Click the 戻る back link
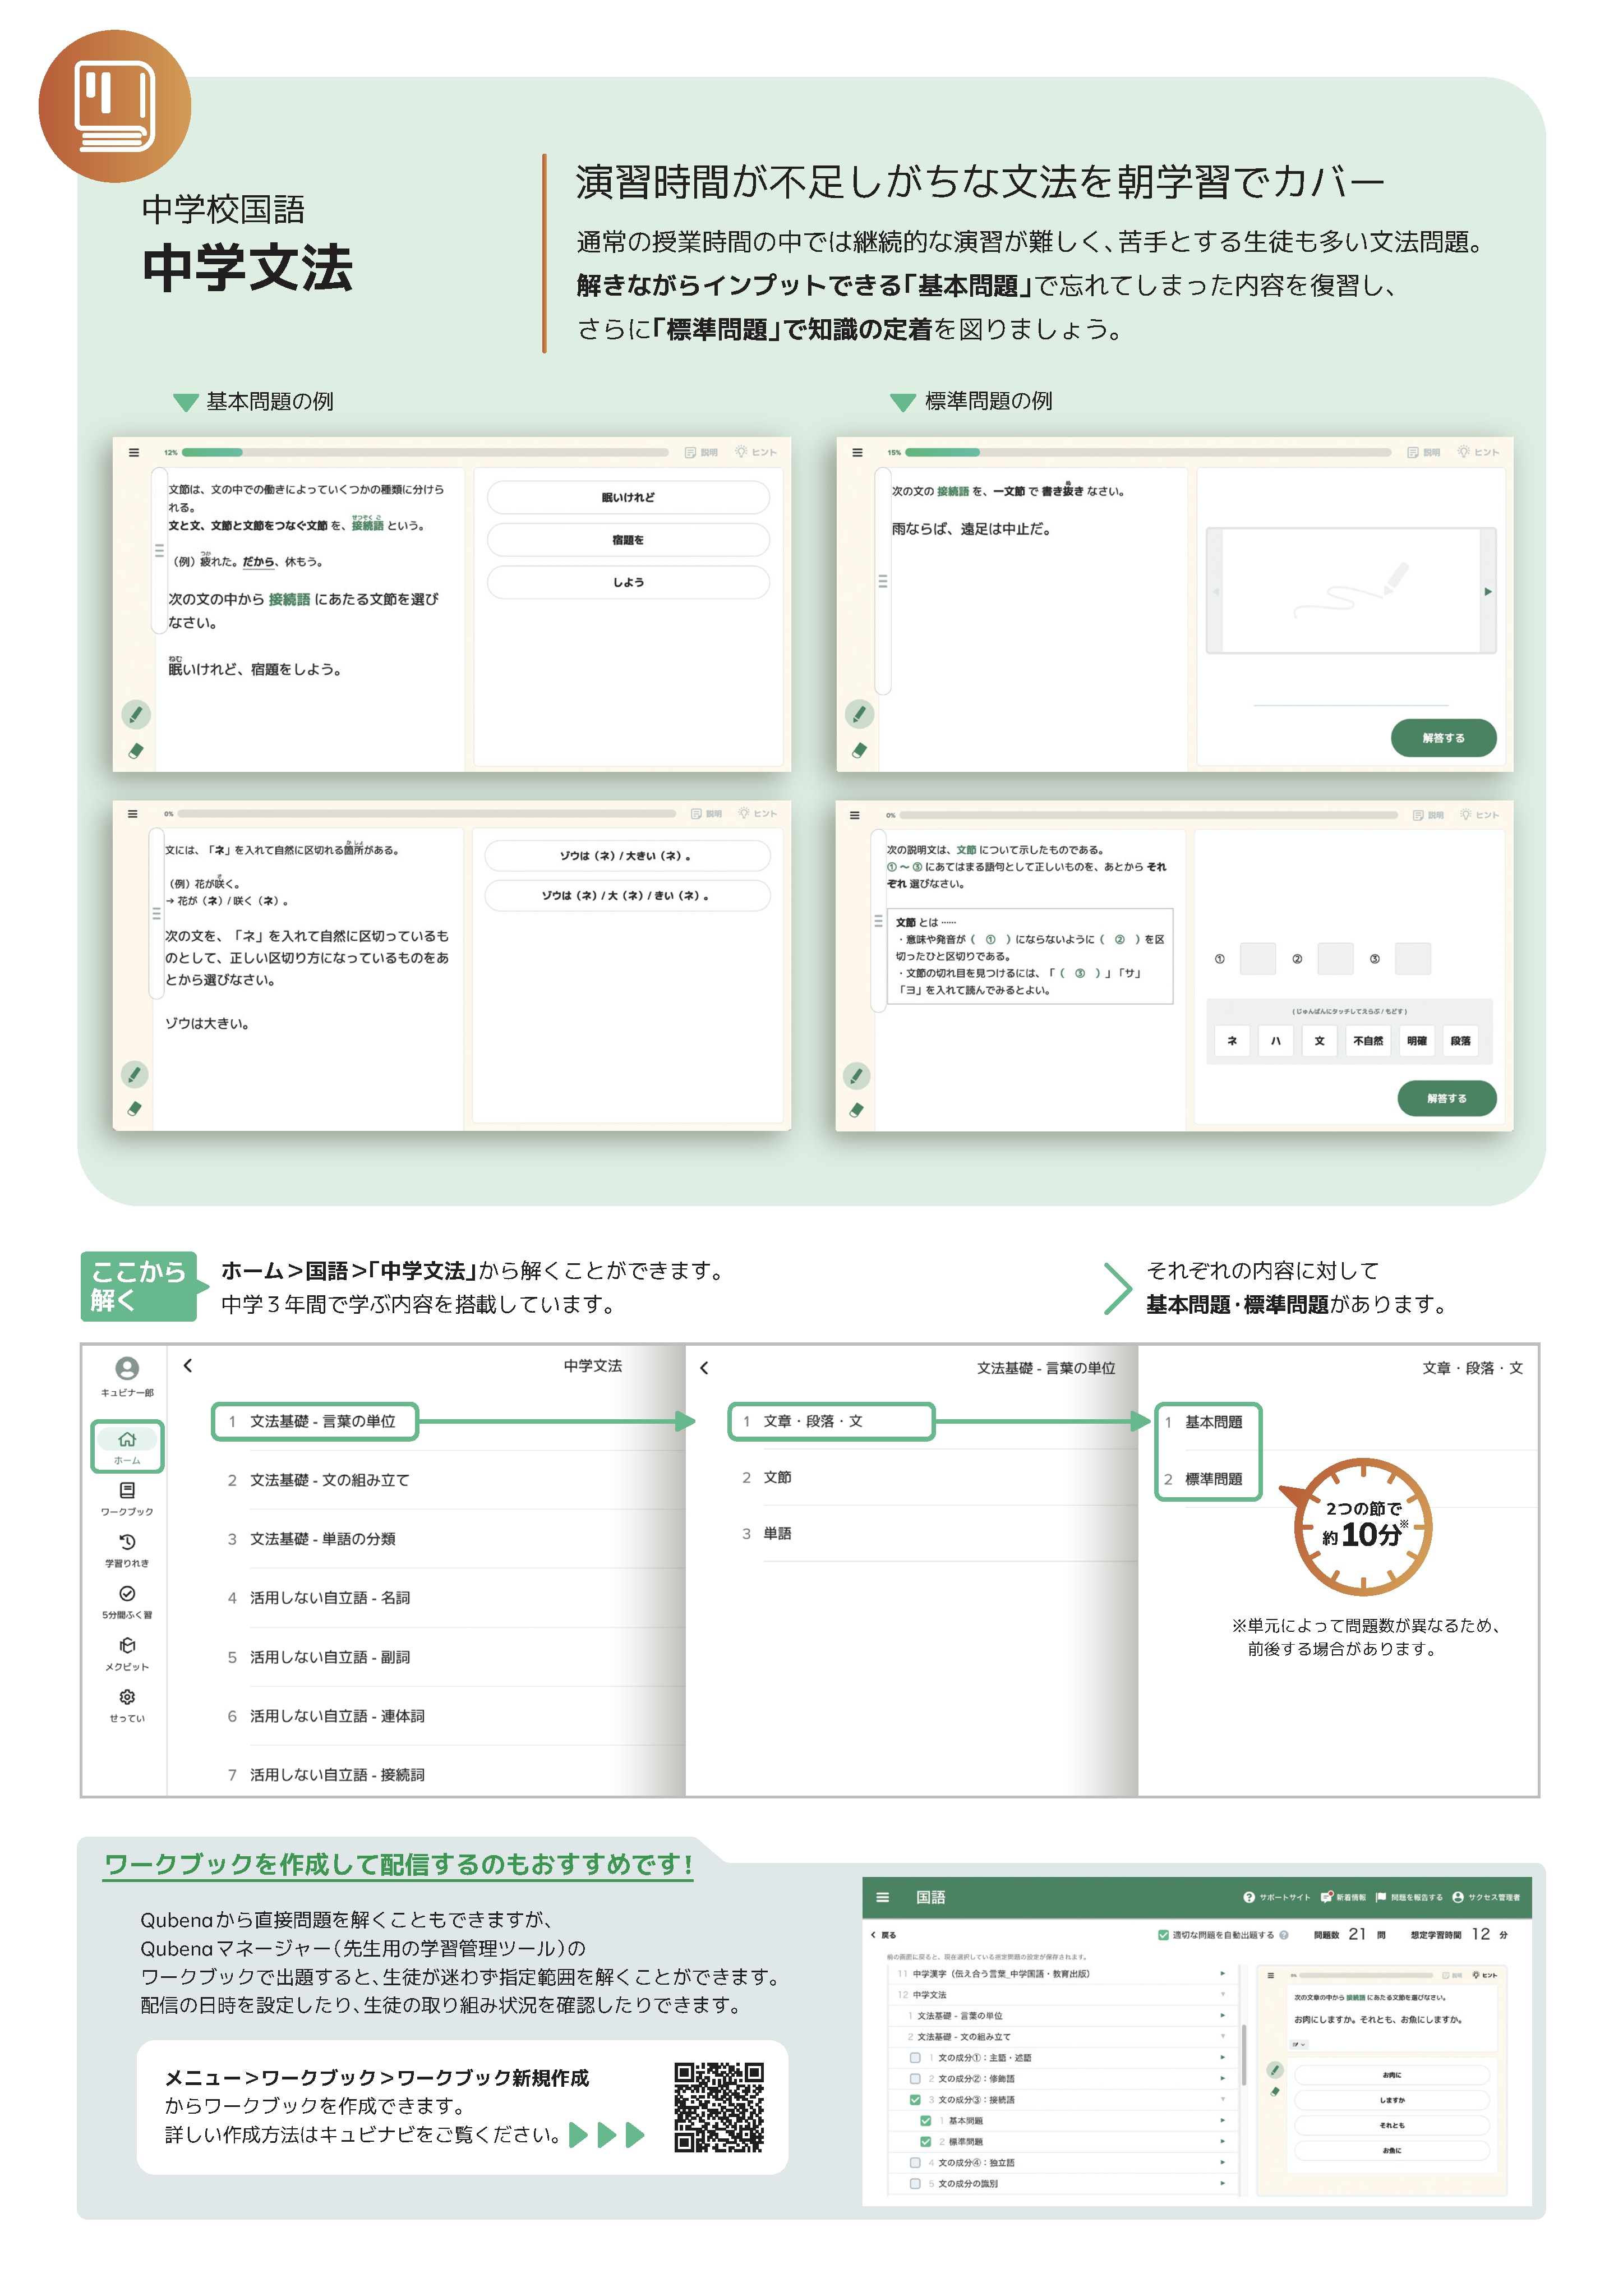 tap(883, 1935)
